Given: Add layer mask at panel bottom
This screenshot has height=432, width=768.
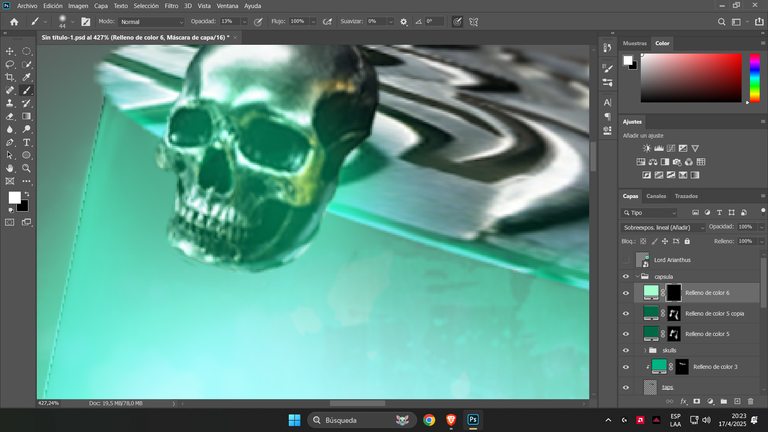Looking at the screenshot, I should 697,401.
